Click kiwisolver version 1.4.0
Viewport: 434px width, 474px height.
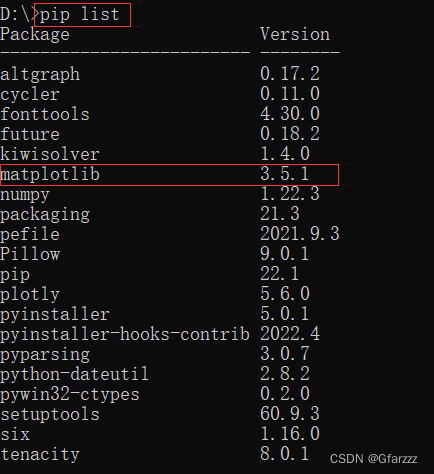click(285, 154)
